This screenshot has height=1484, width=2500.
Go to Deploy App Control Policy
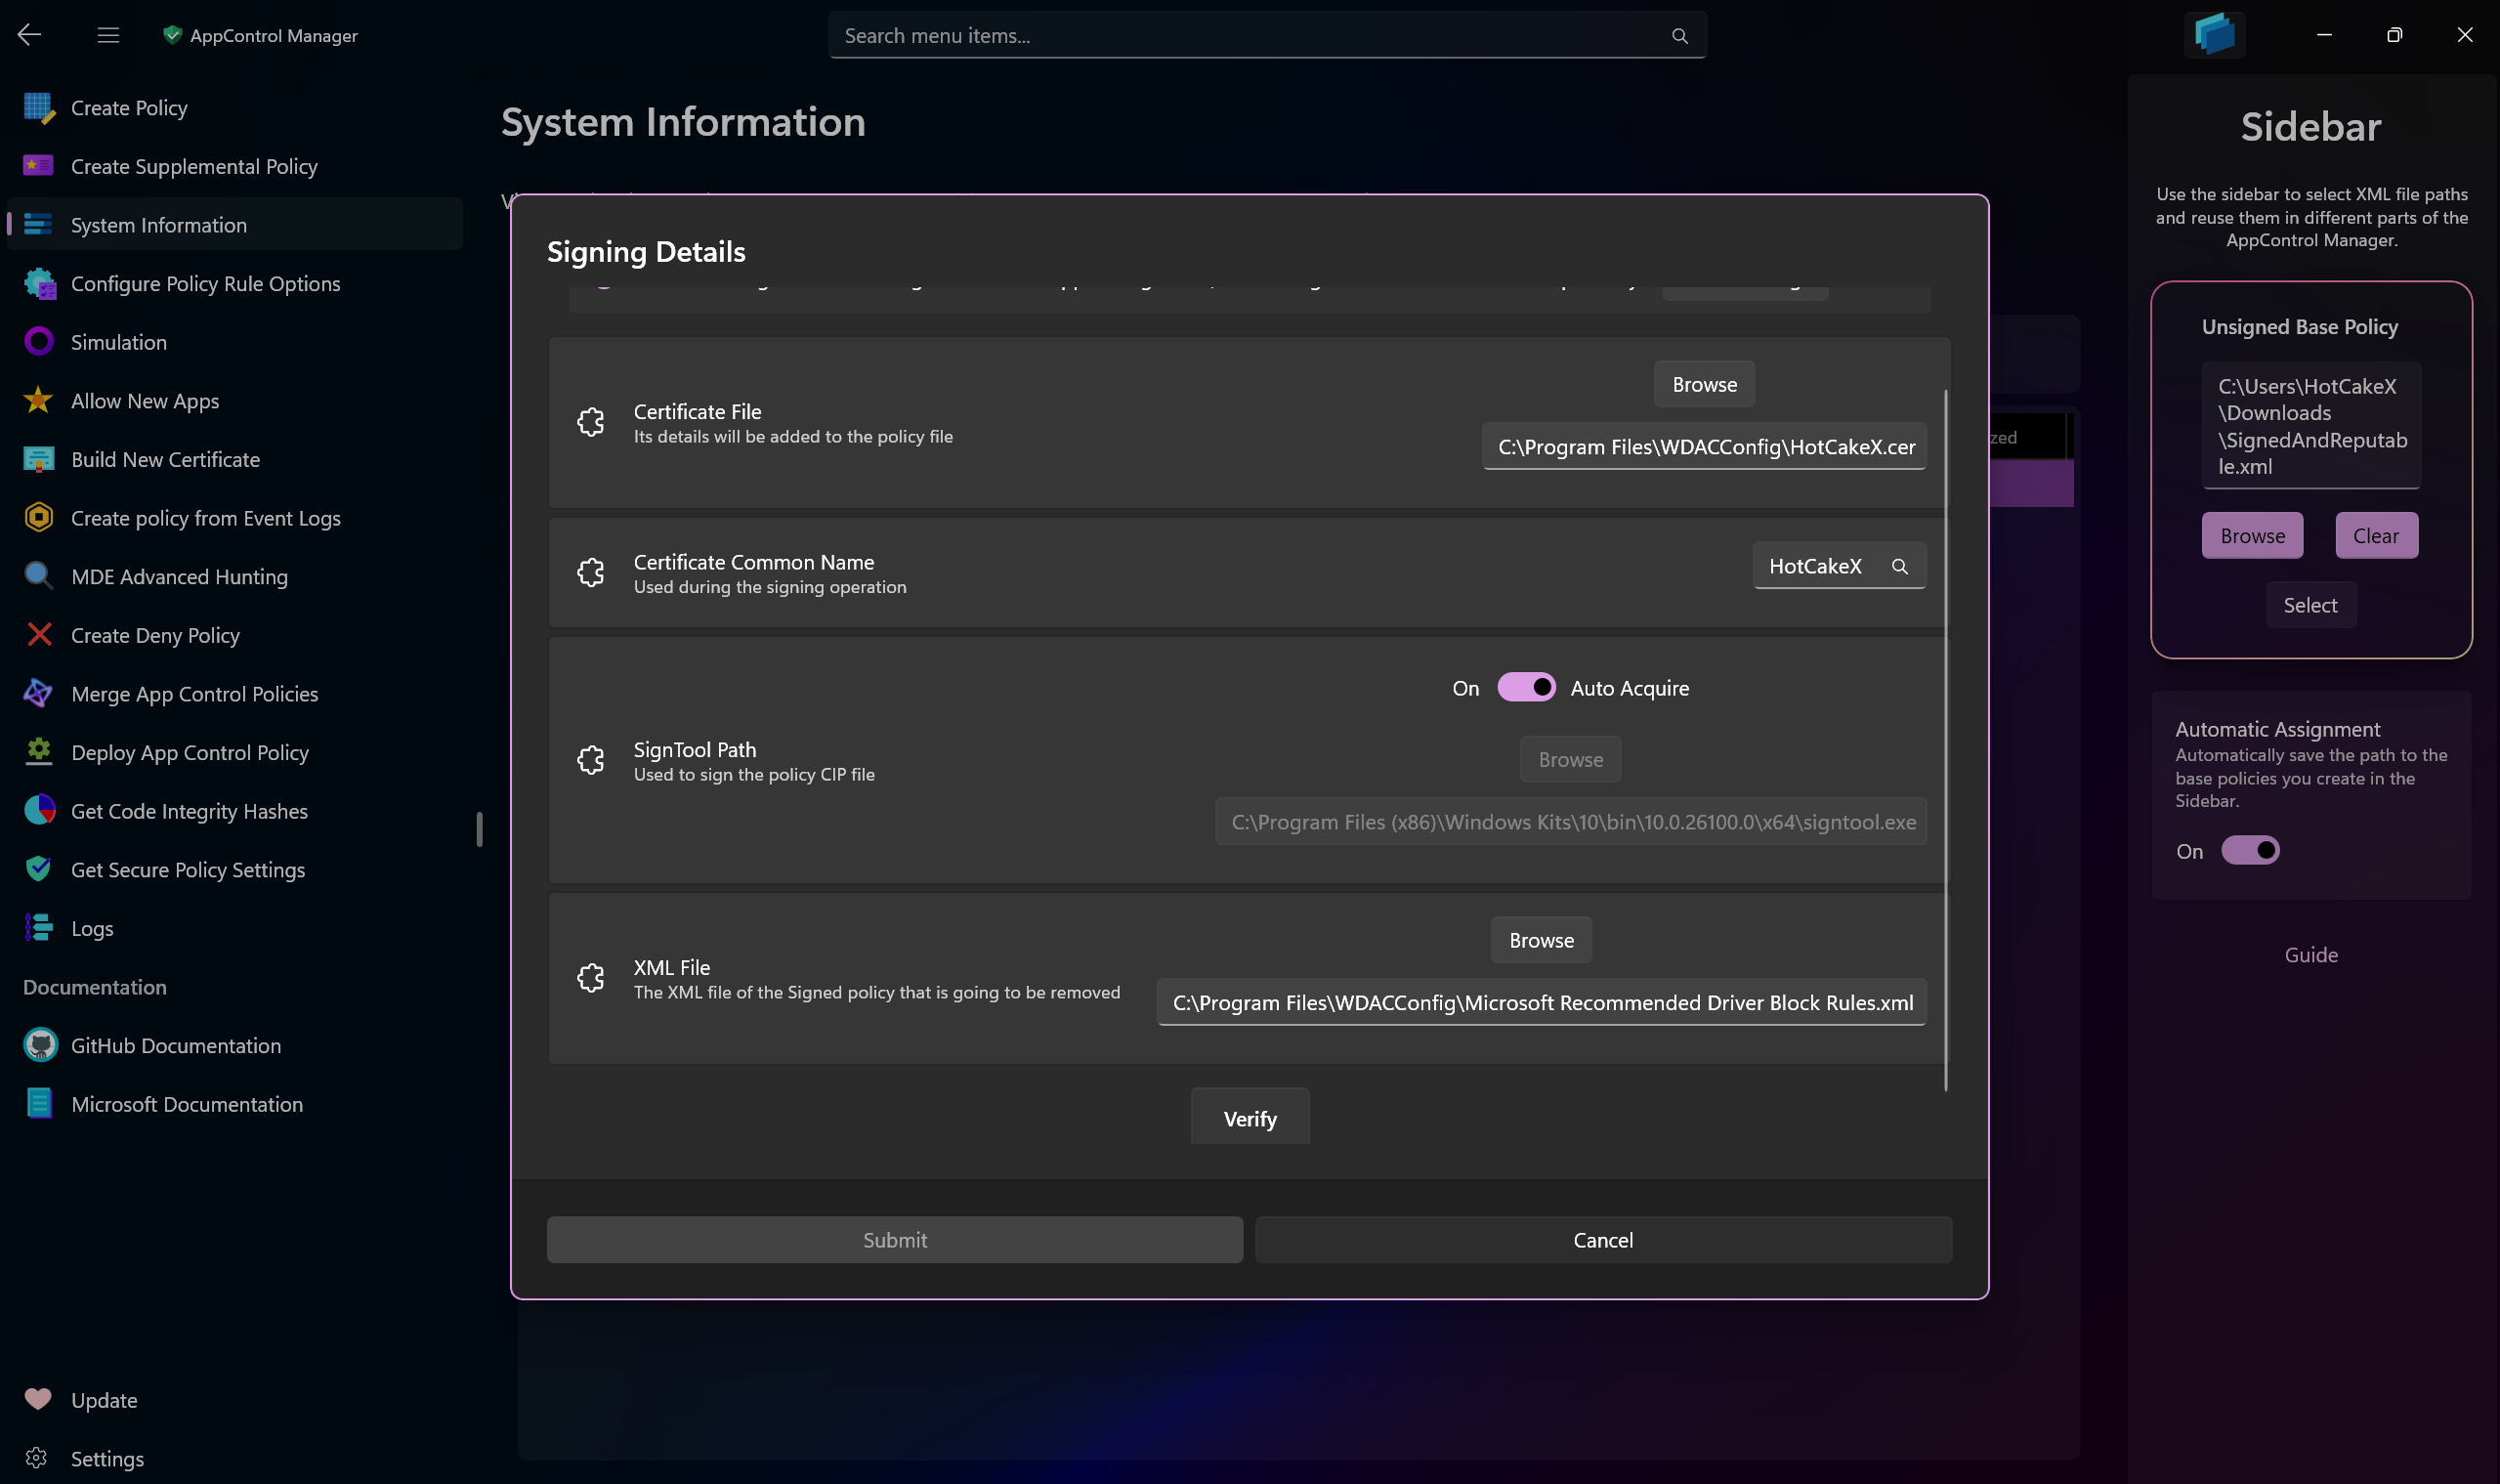click(189, 753)
